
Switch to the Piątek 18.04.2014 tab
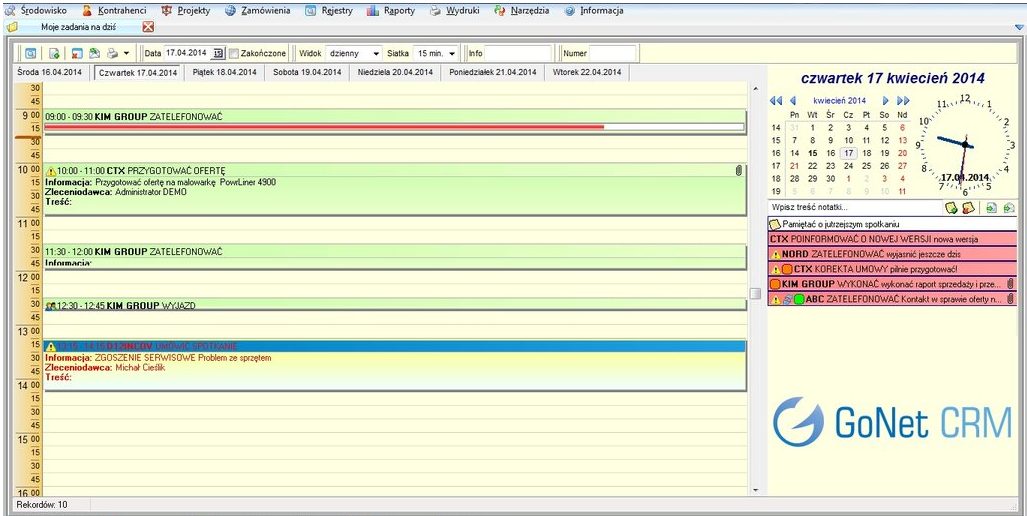(223, 72)
